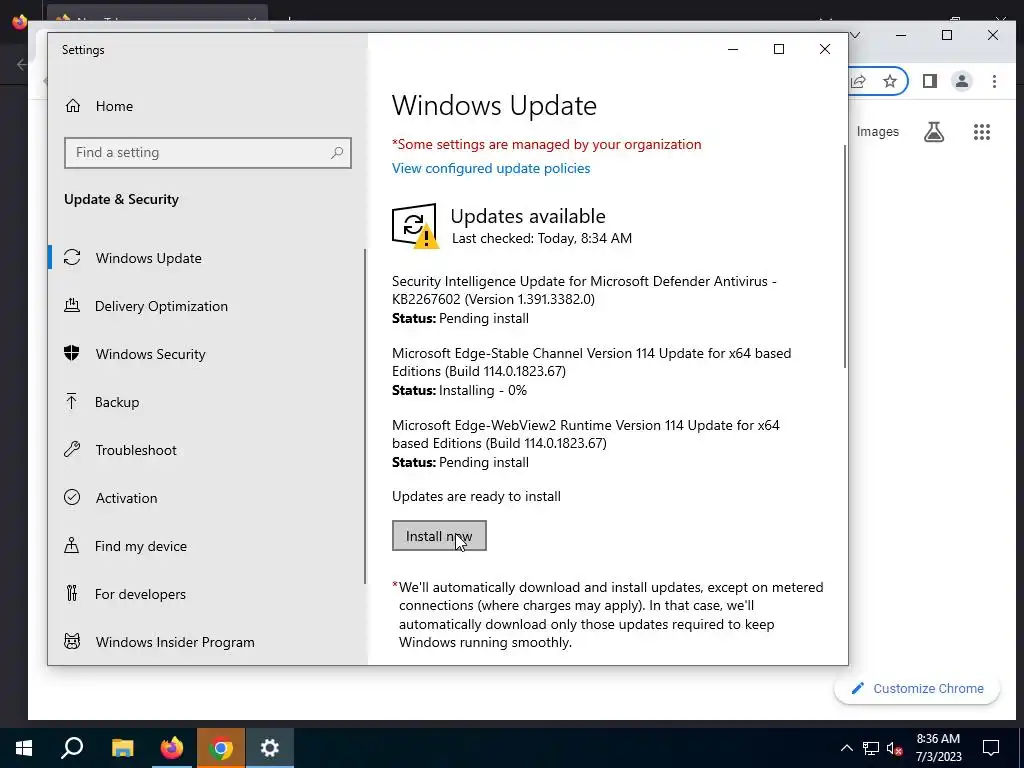Image resolution: width=1024 pixels, height=768 pixels.
Task: Minimize the Settings window
Action: [x=733, y=50]
